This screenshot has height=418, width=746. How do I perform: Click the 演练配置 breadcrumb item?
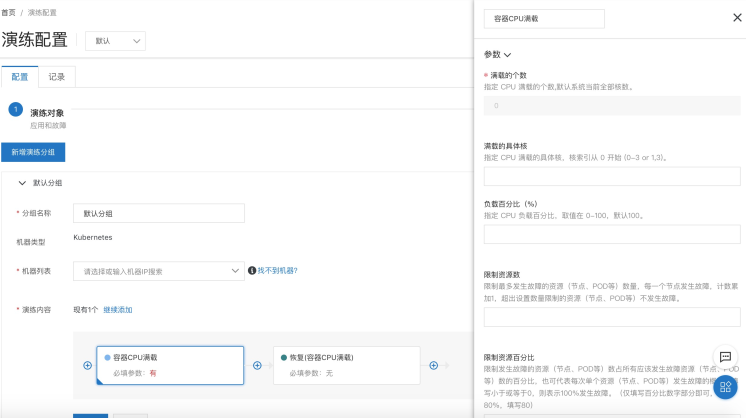[x=42, y=12]
